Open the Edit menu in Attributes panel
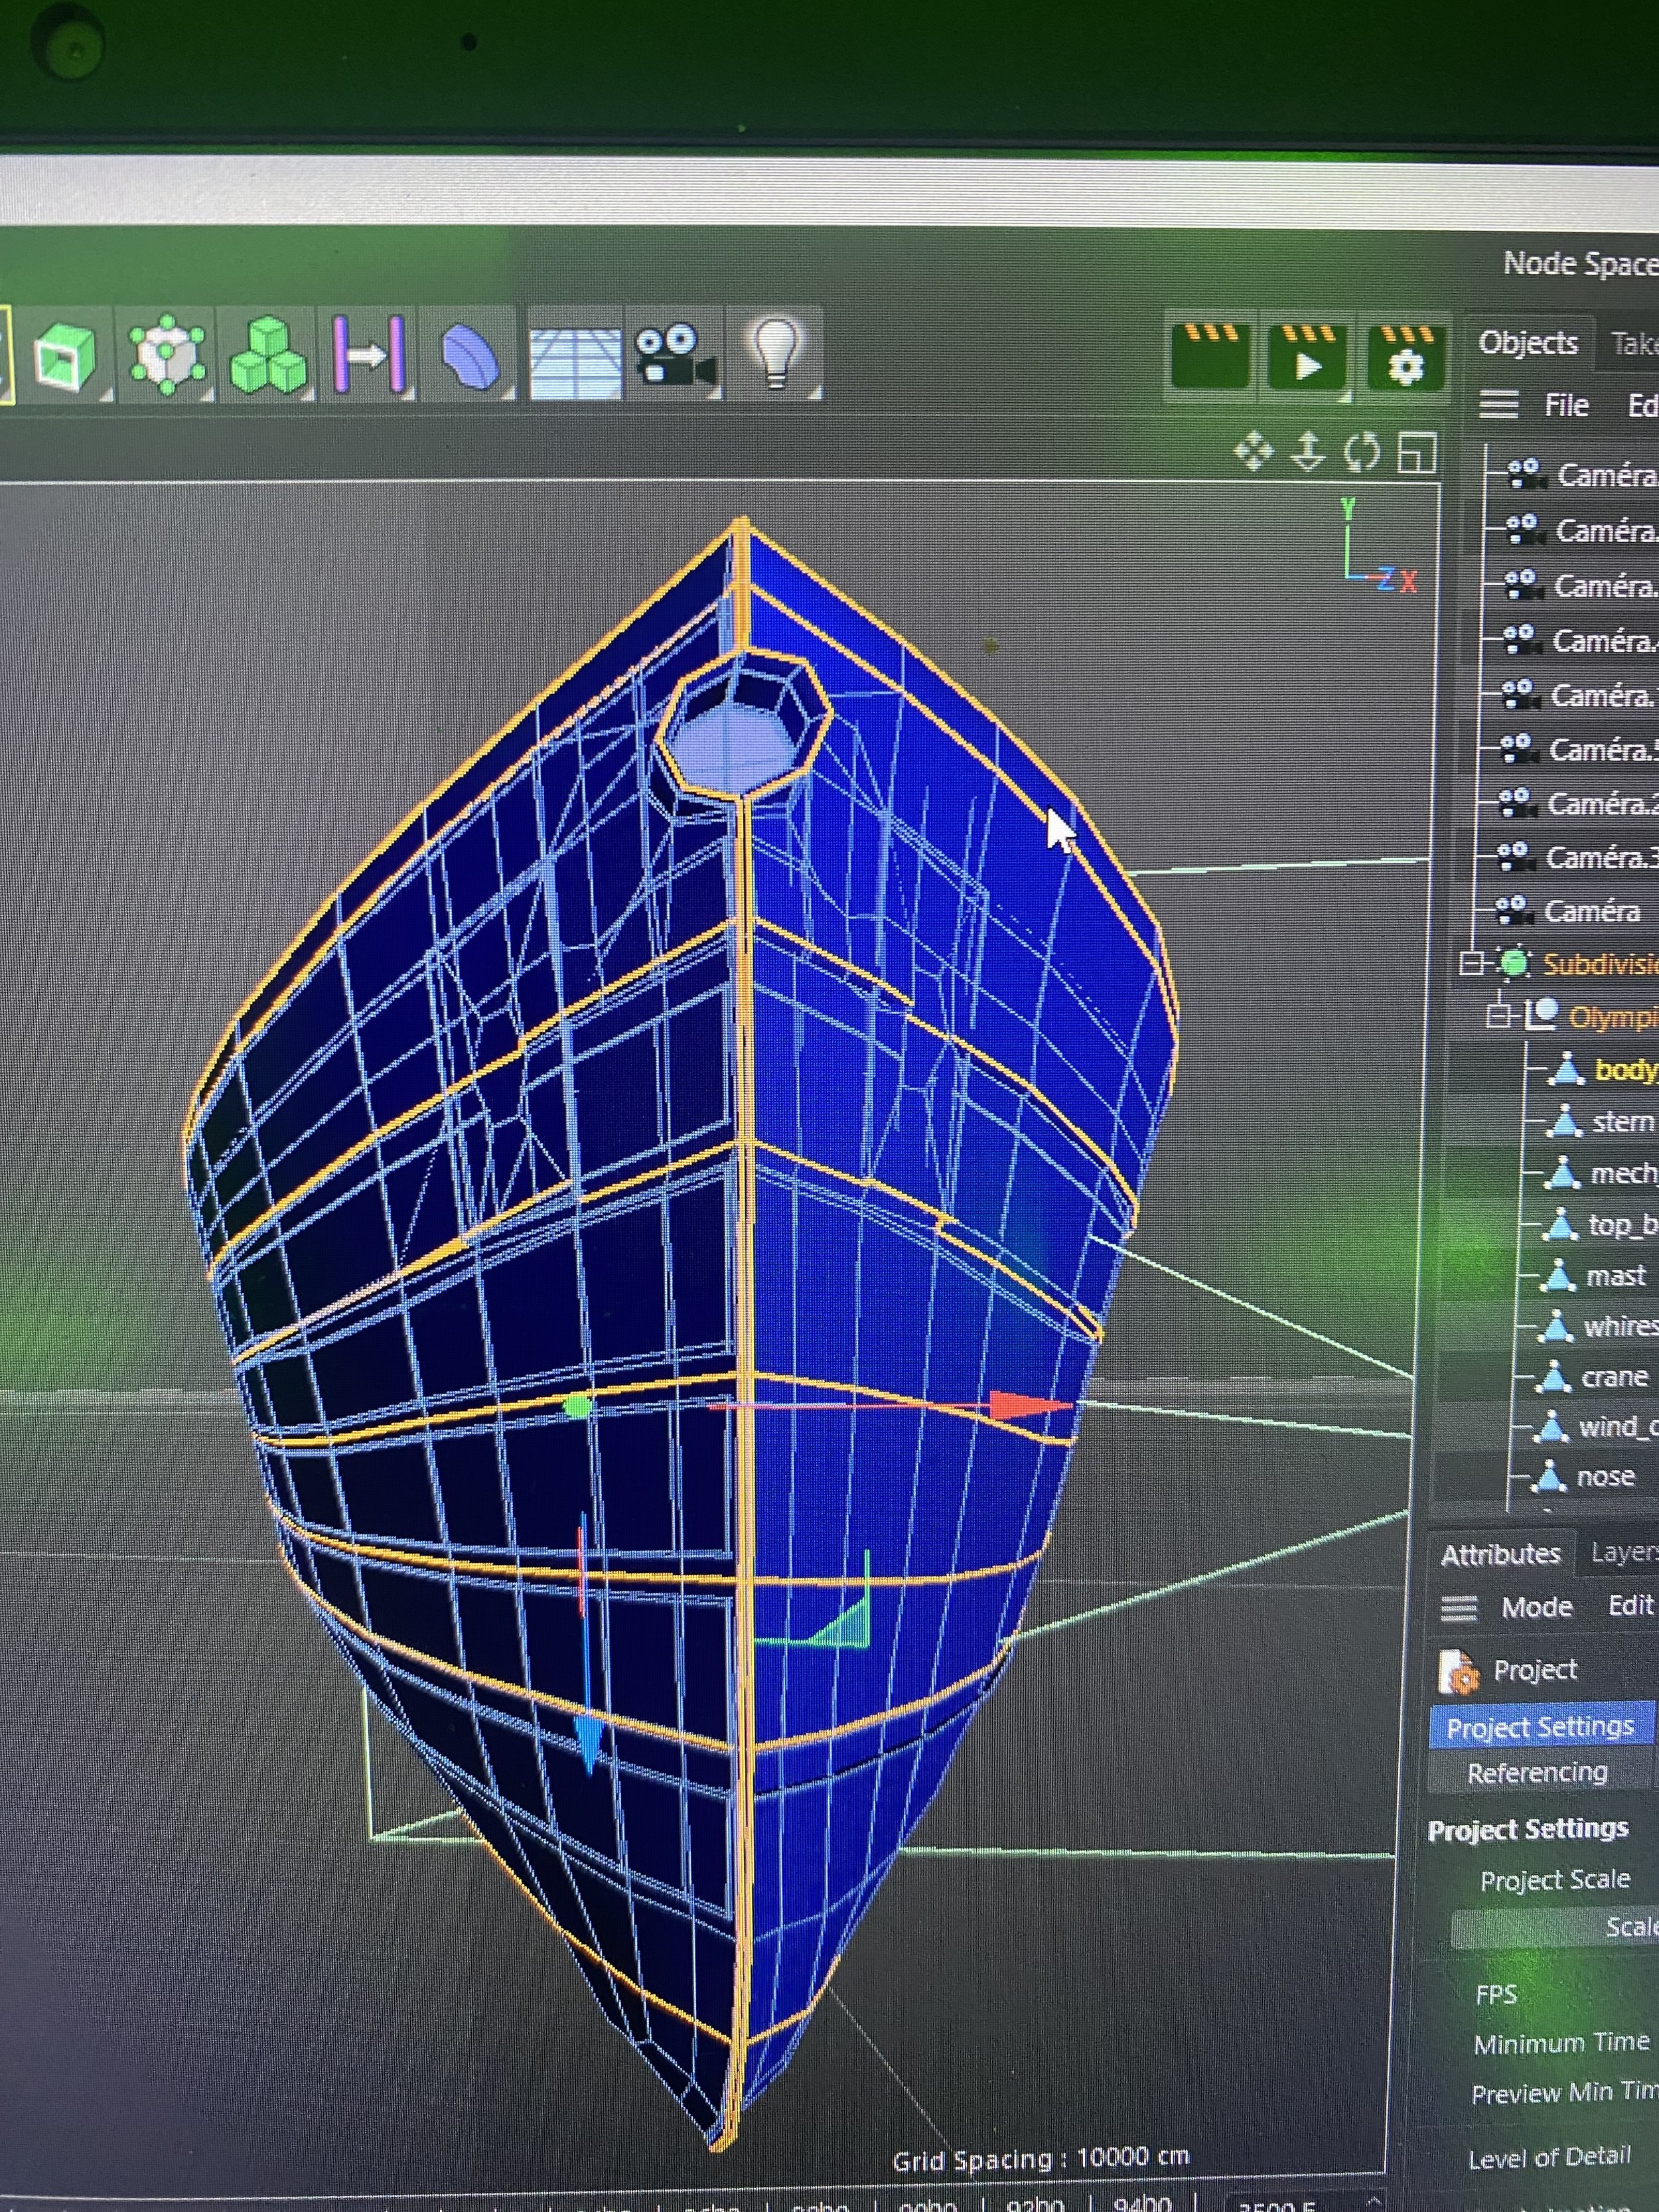Image resolution: width=1659 pixels, height=2212 pixels. [x=1631, y=1605]
